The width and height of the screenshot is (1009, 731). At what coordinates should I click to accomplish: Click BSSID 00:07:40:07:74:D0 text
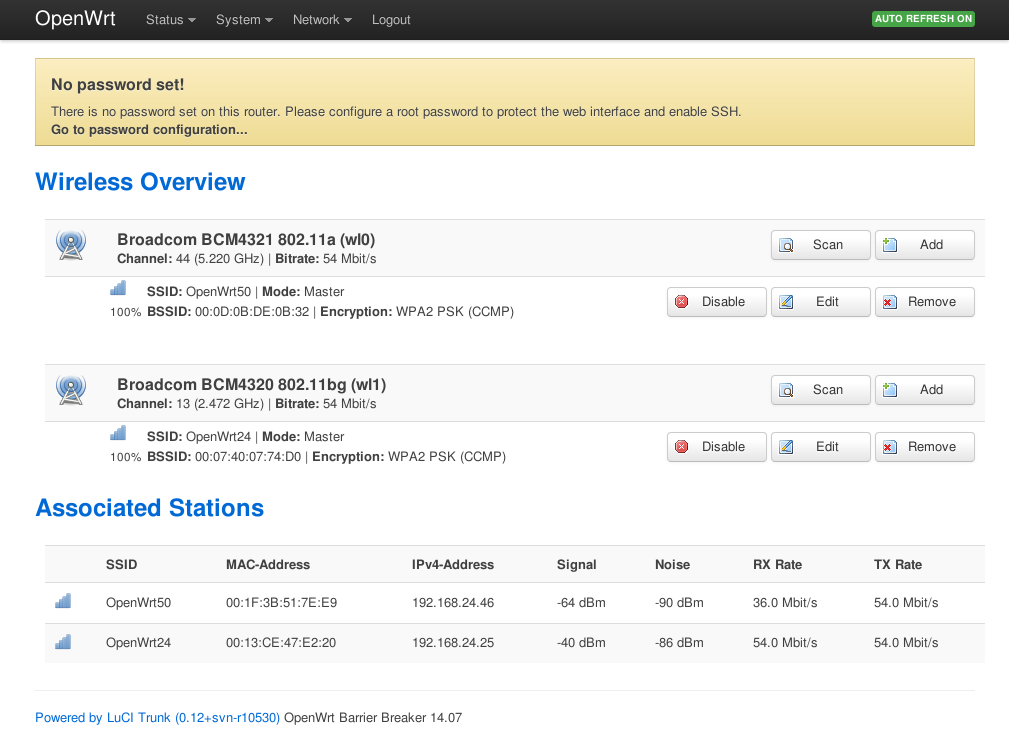point(224,456)
